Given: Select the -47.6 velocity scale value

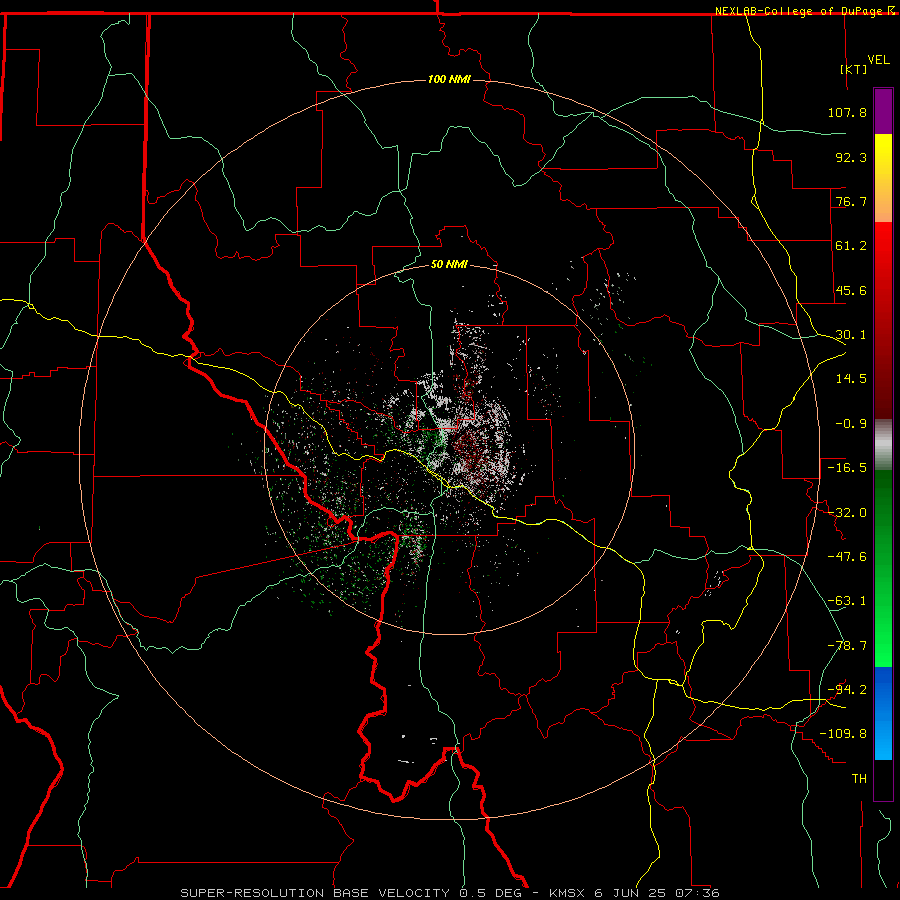Looking at the screenshot, I should 847,557.
